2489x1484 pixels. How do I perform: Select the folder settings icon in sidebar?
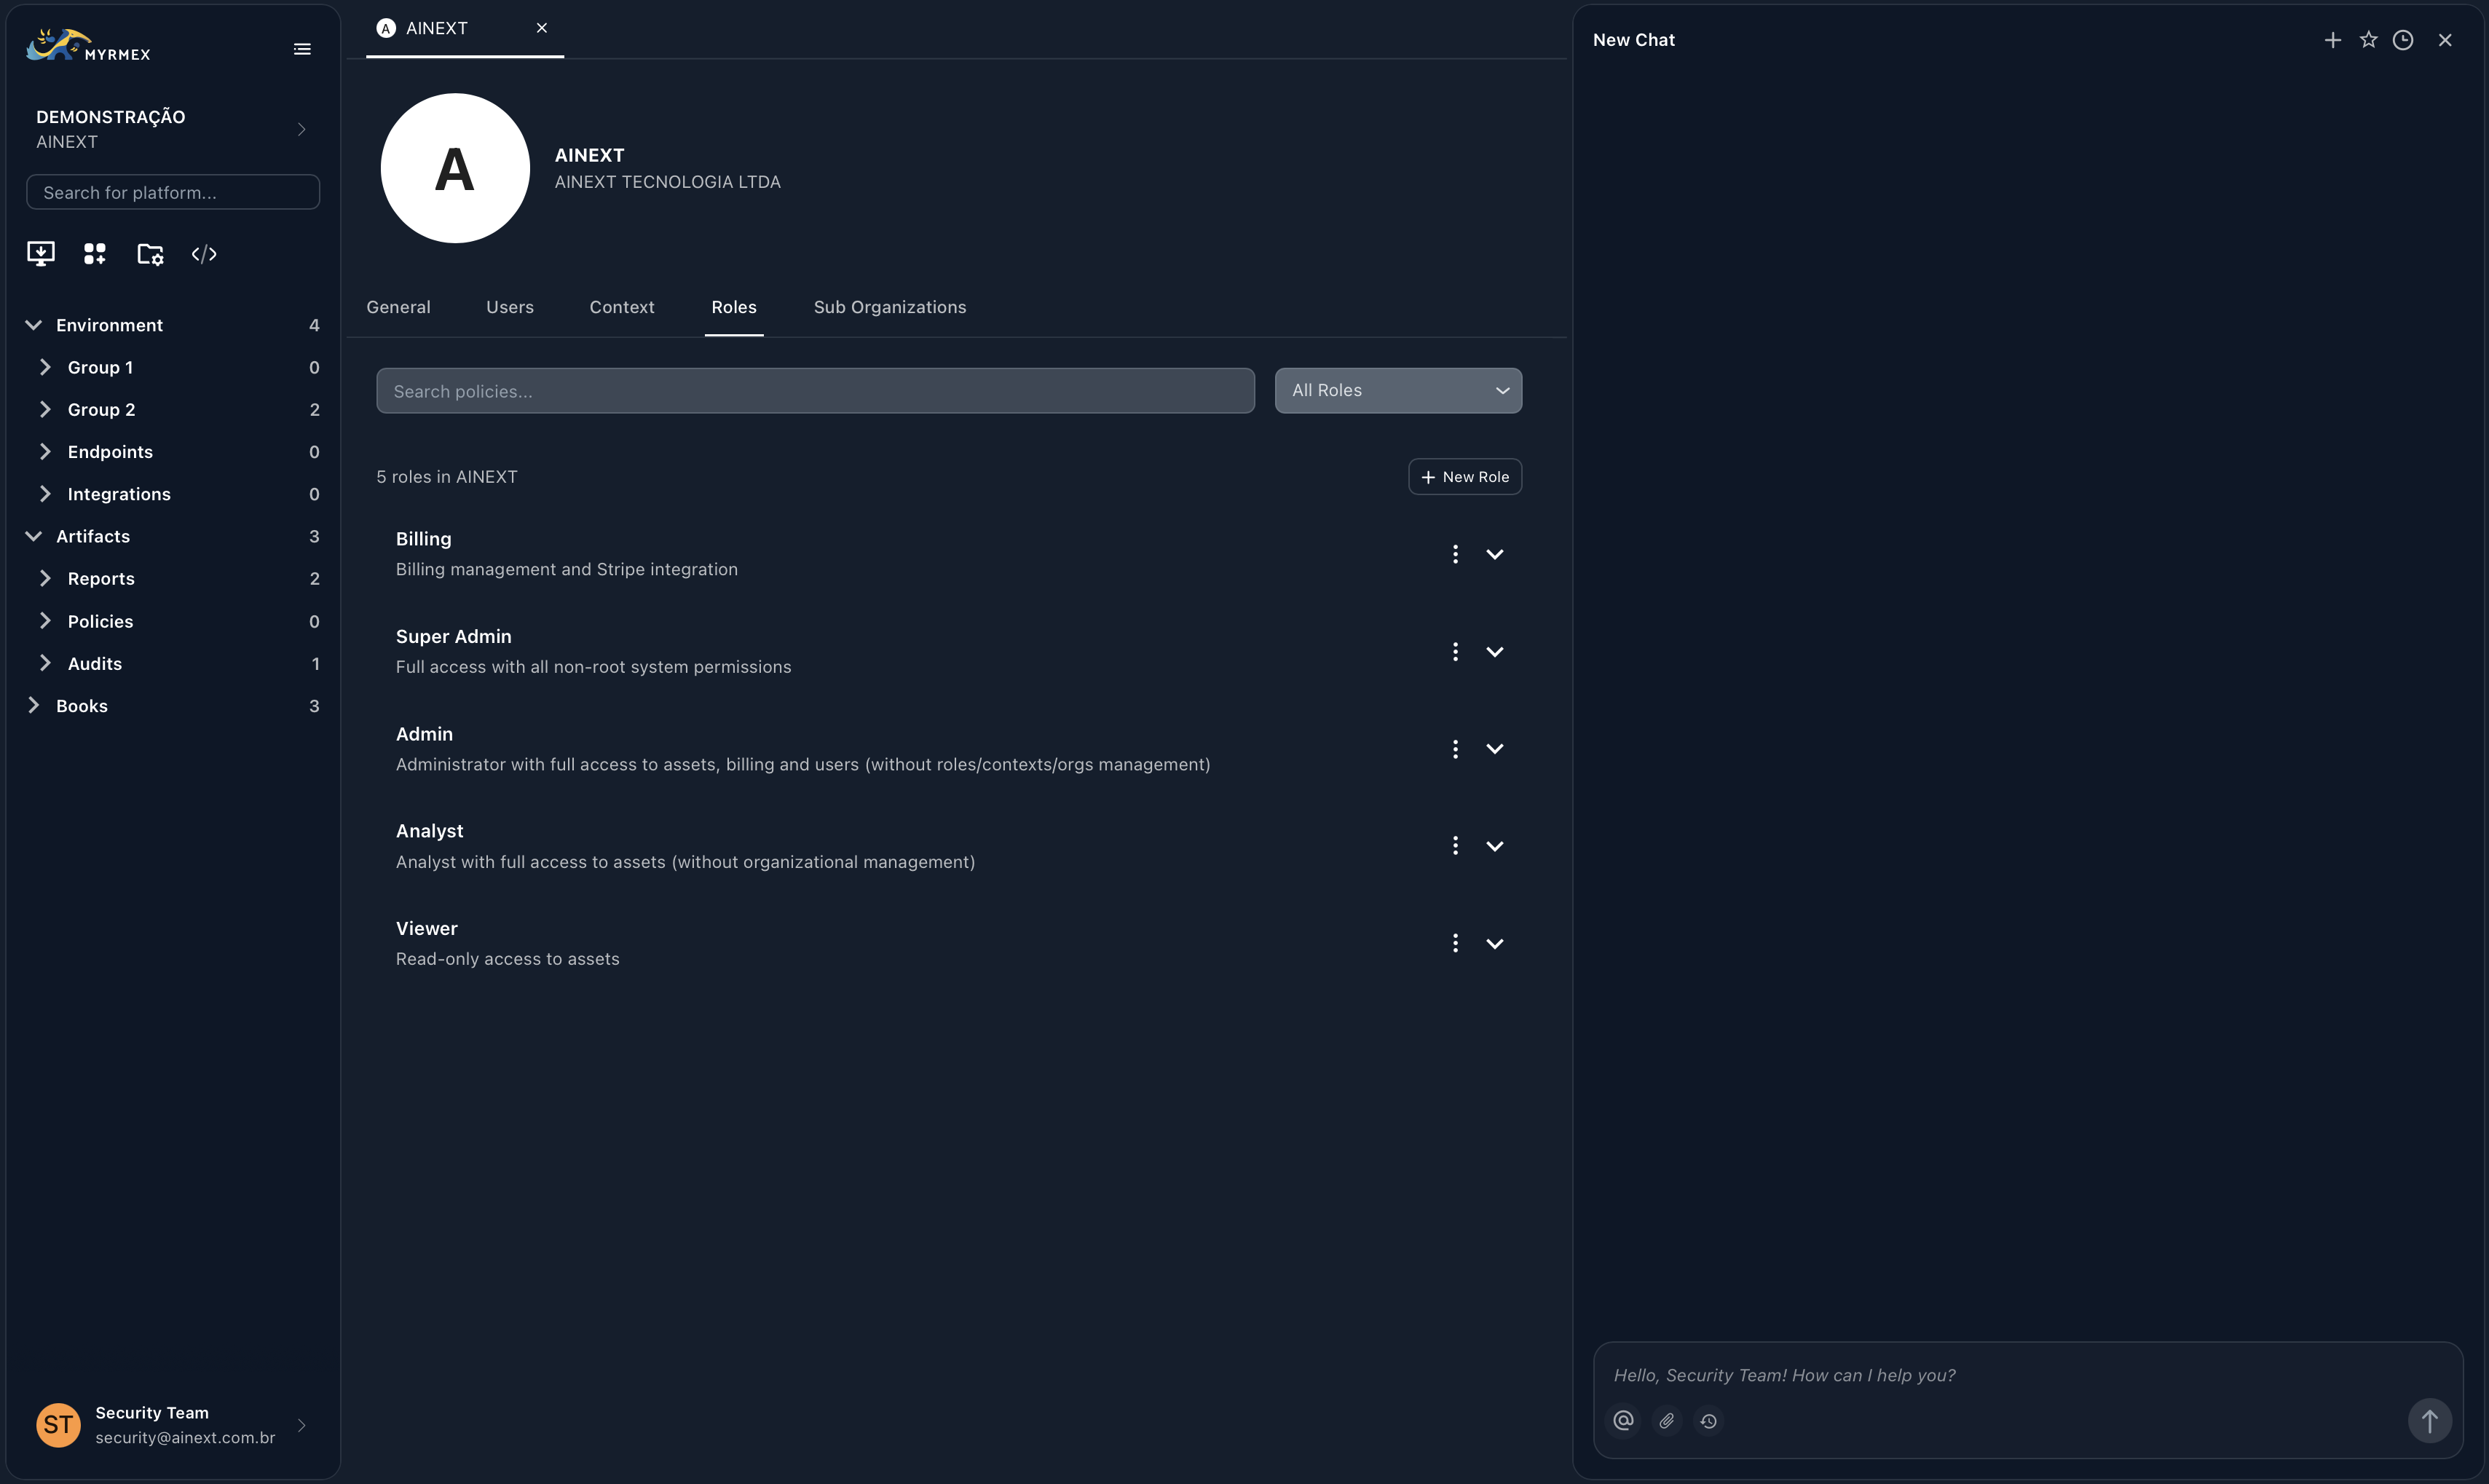point(149,254)
